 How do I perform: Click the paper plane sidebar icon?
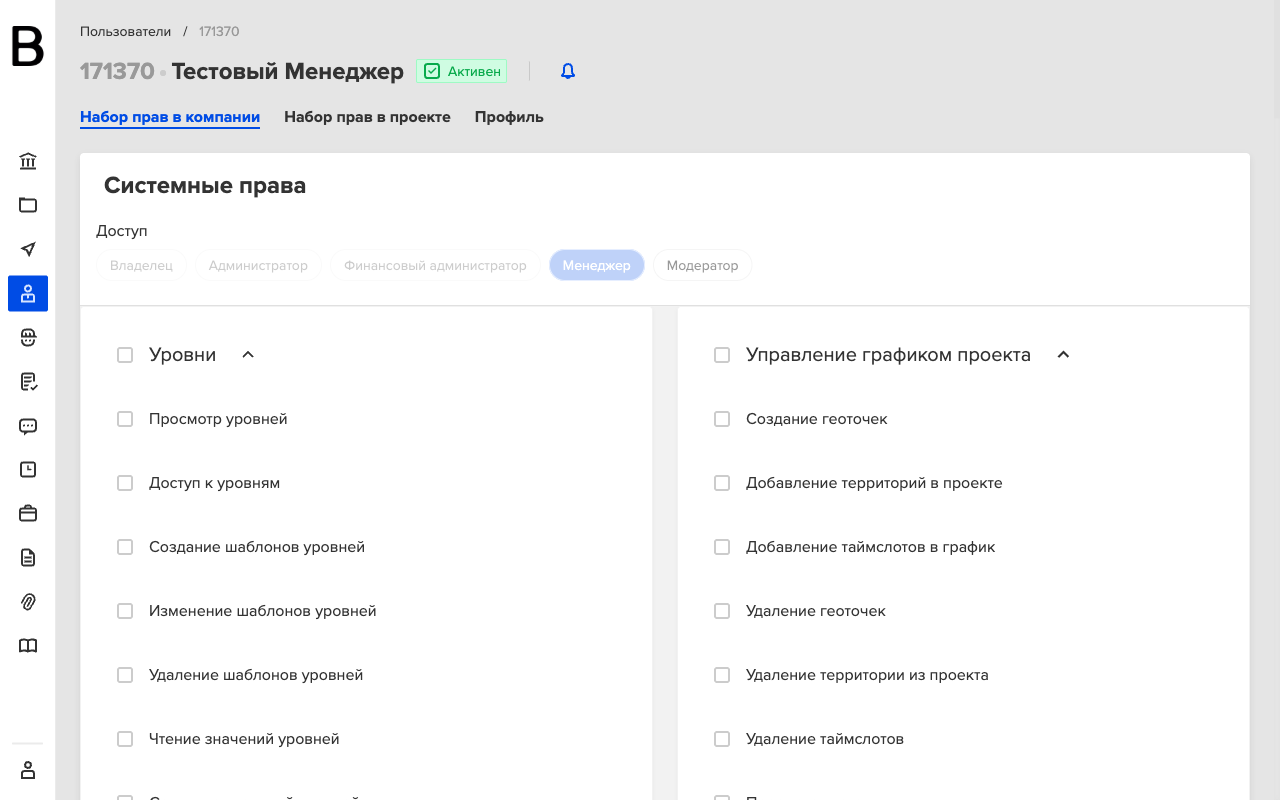point(28,249)
